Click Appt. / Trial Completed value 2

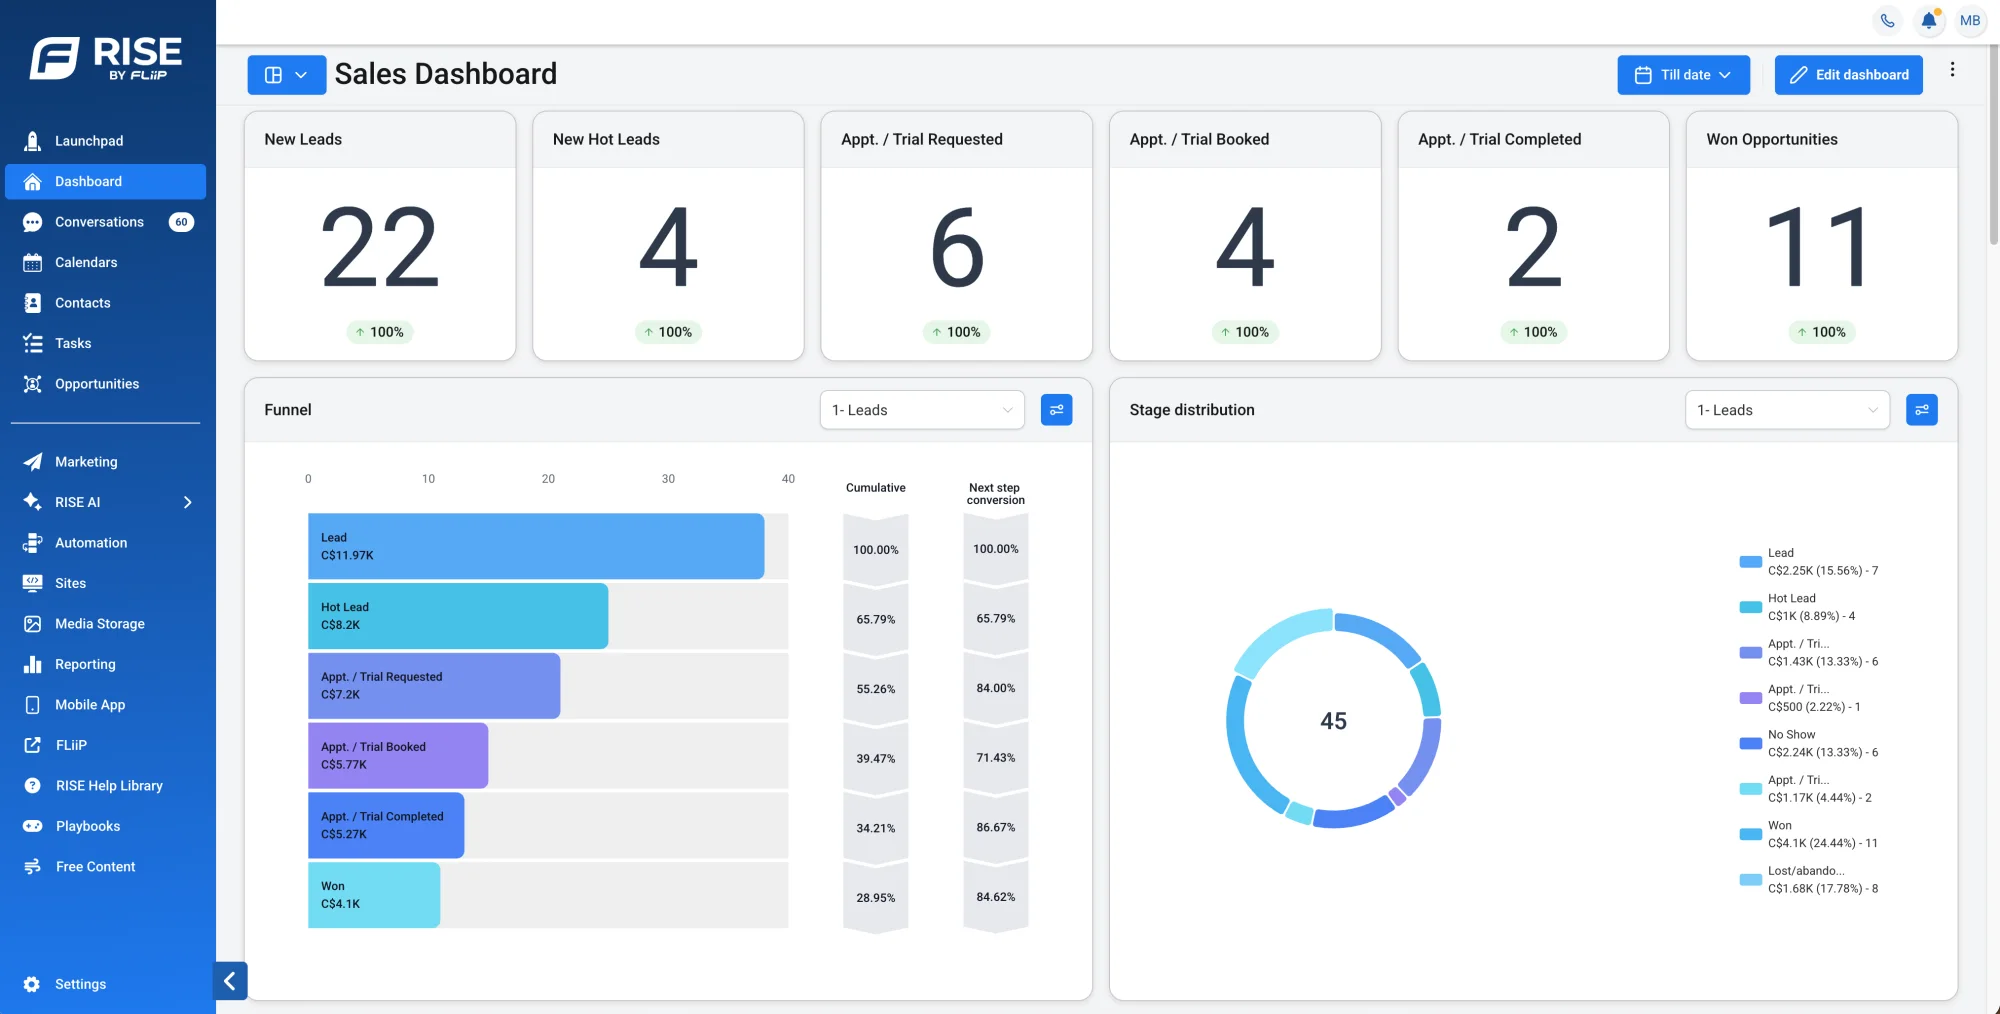pos(1533,247)
